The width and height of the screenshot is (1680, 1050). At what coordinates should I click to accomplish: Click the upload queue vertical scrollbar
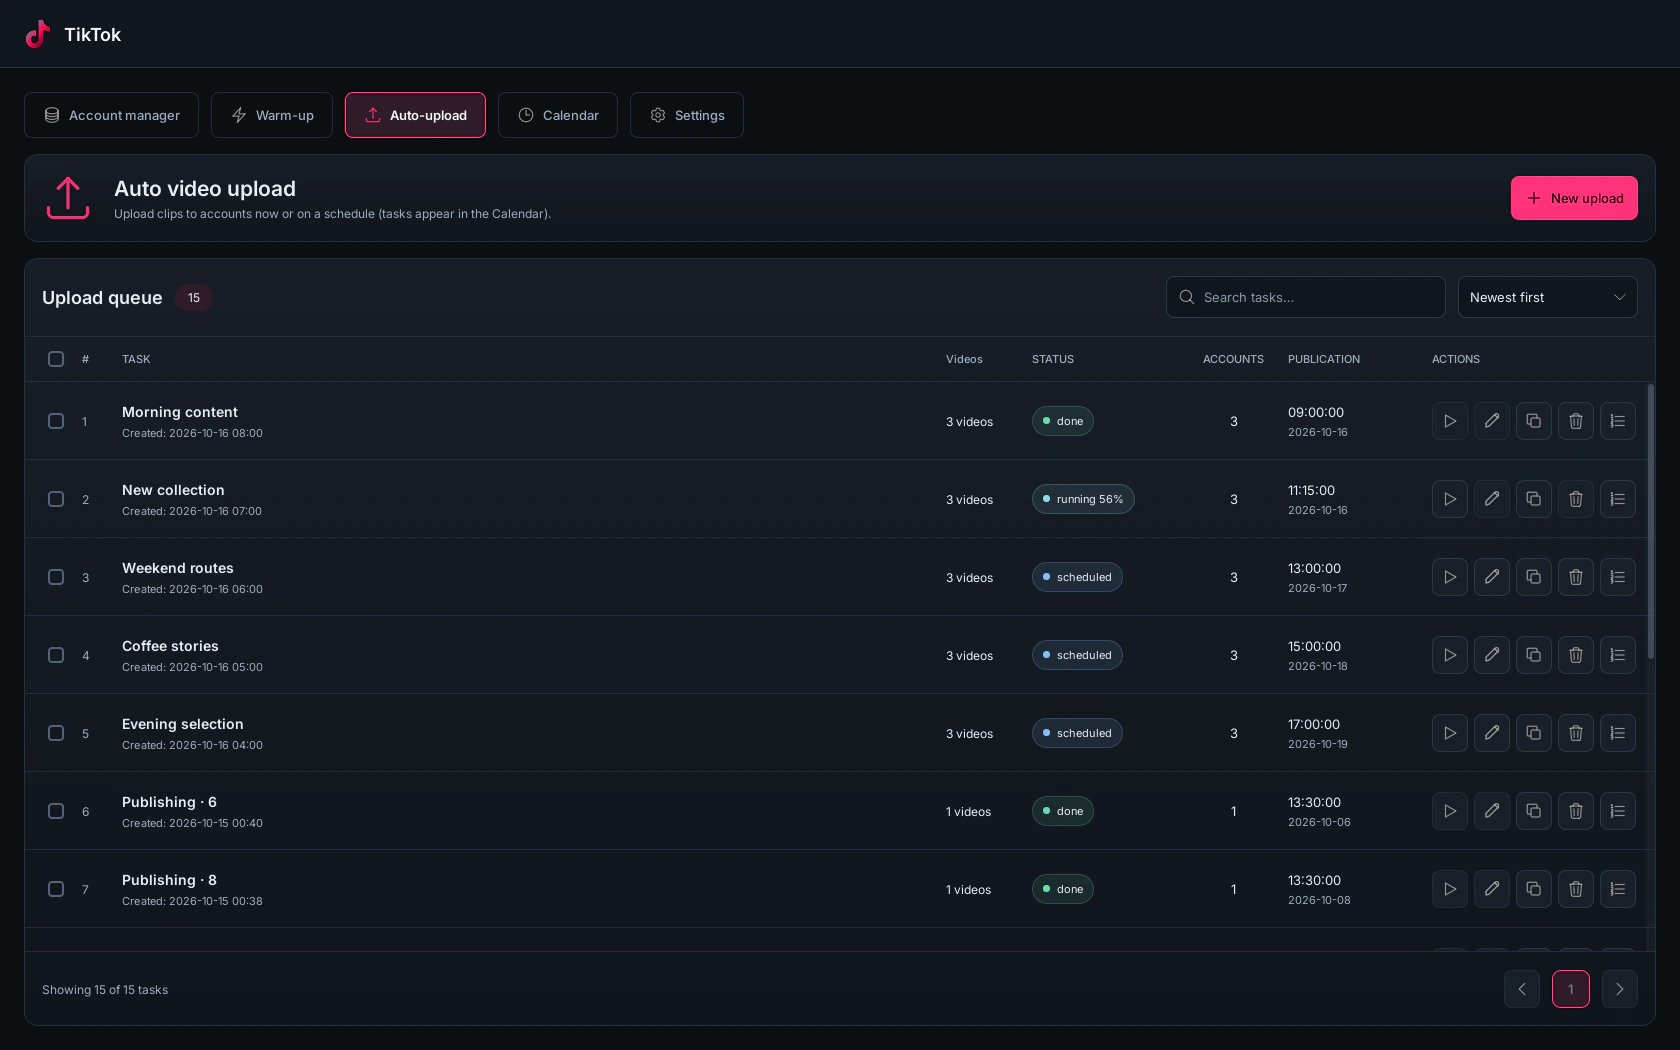(1651, 522)
